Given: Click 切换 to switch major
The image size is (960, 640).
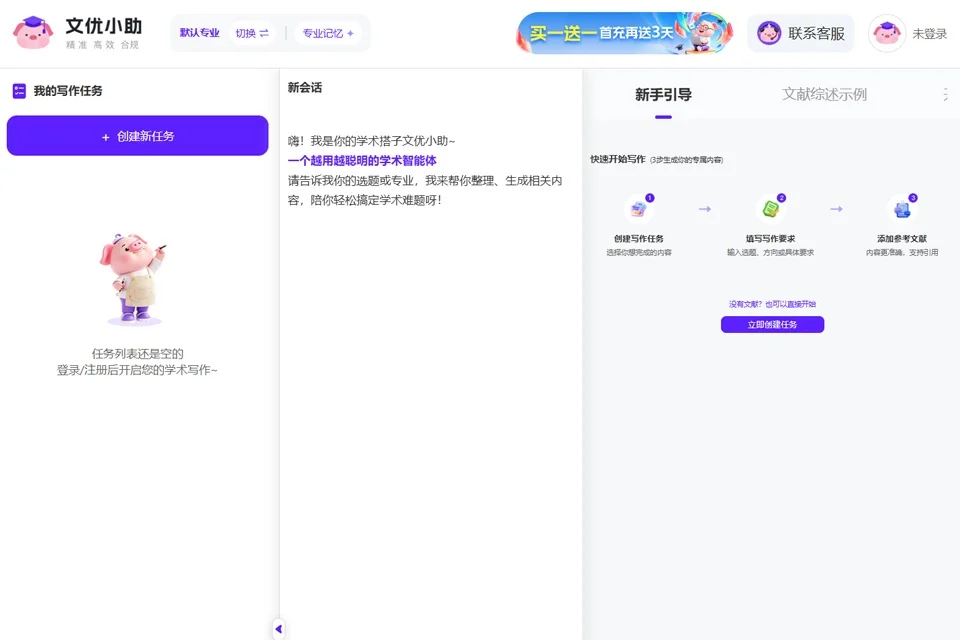Looking at the screenshot, I should pyautogui.click(x=252, y=33).
